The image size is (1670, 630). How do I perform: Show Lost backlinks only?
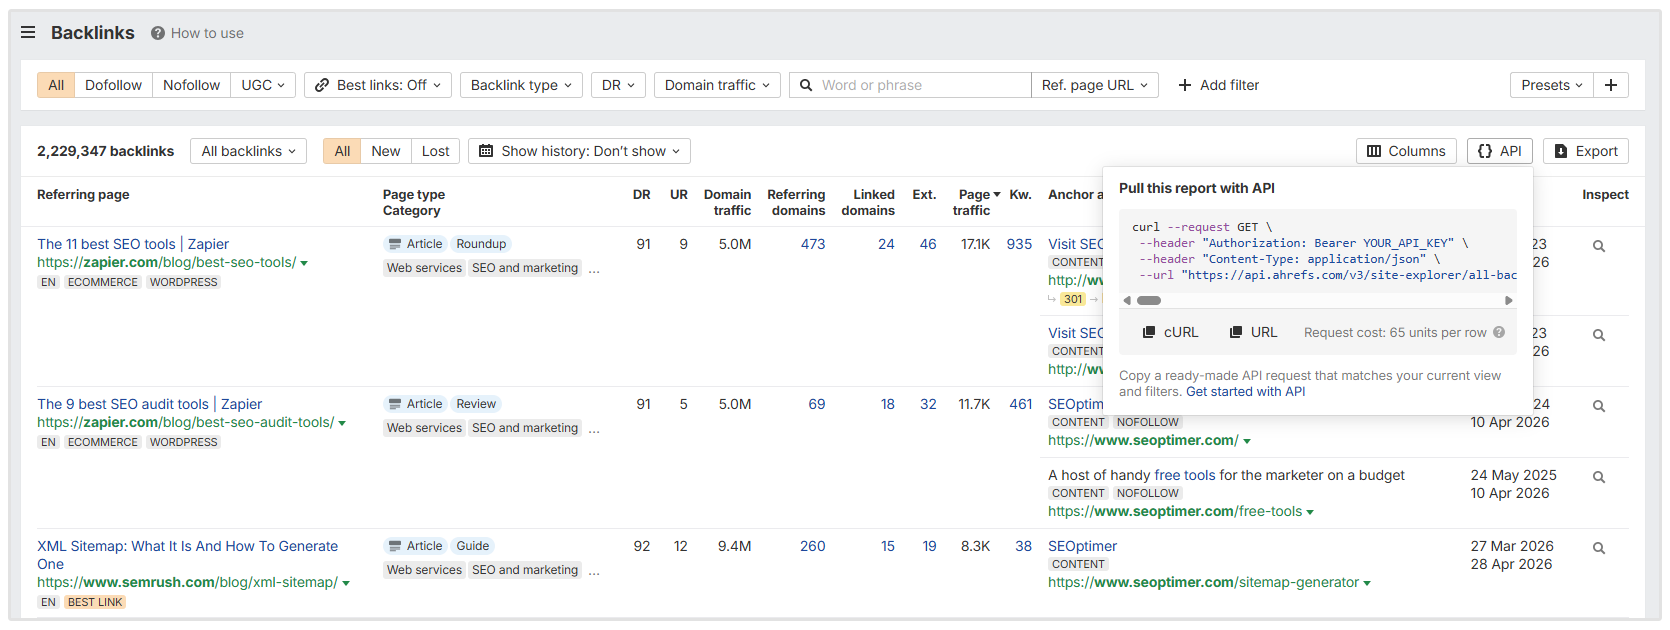[435, 151]
